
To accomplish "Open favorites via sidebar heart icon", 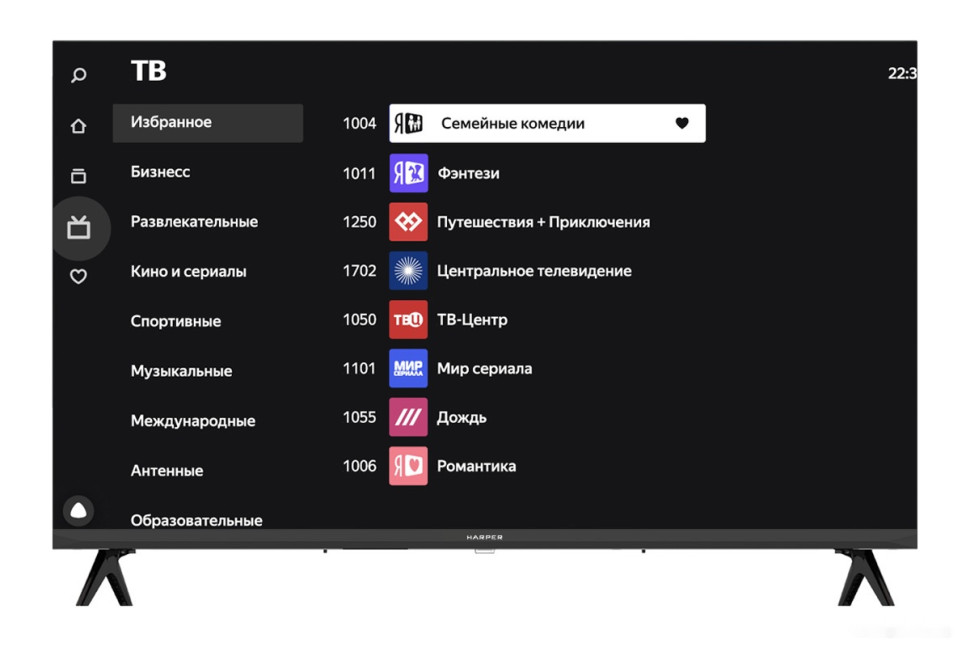I will pos(79,277).
